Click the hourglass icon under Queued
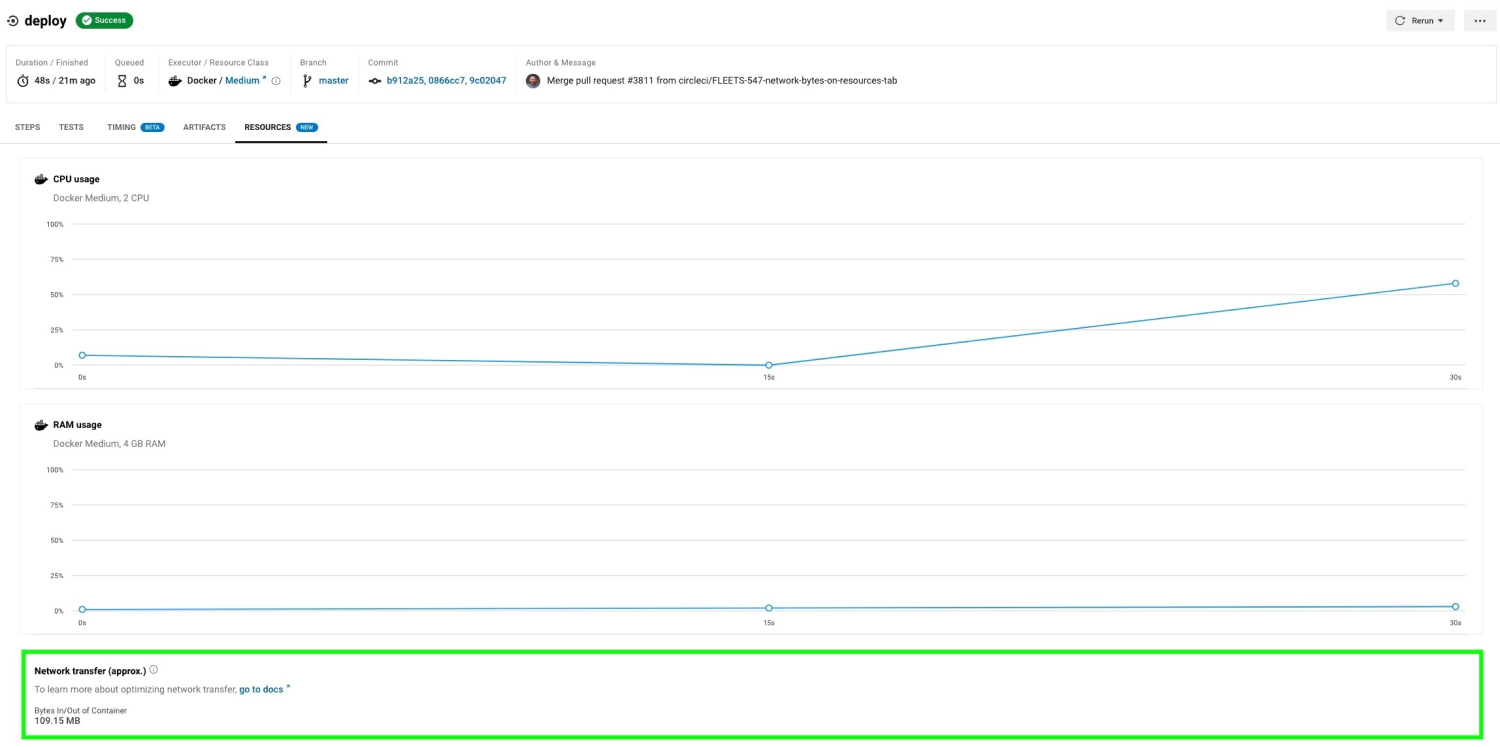The image size is (1500, 747). point(123,81)
